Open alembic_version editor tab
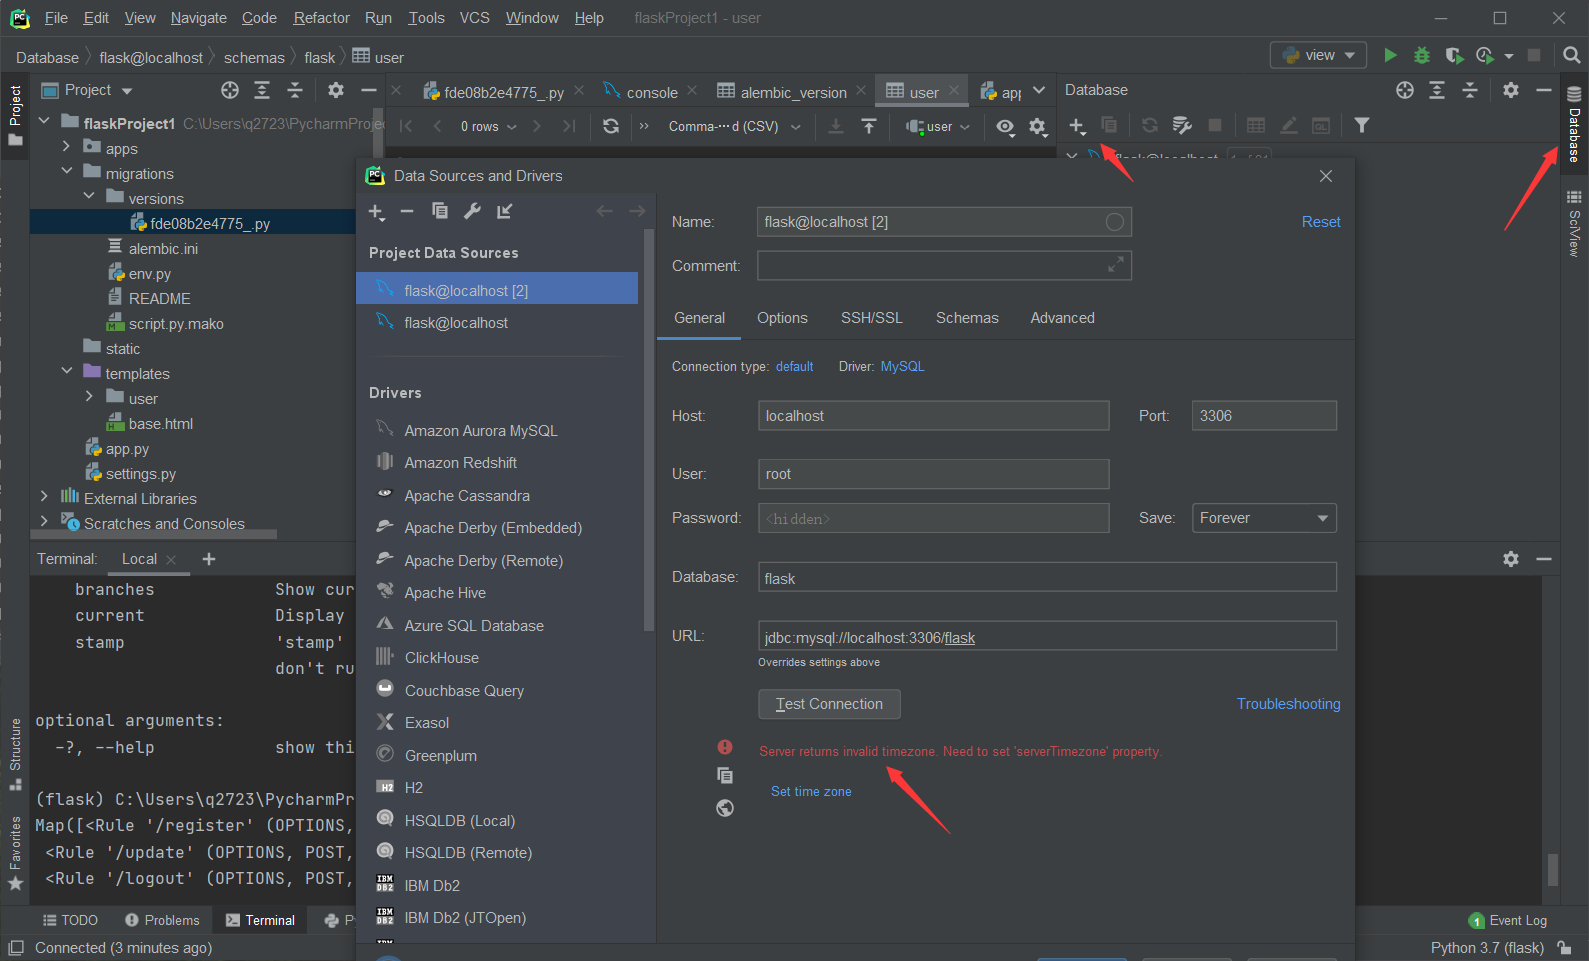This screenshot has height=961, width=1589. click(x=794, y=92)
